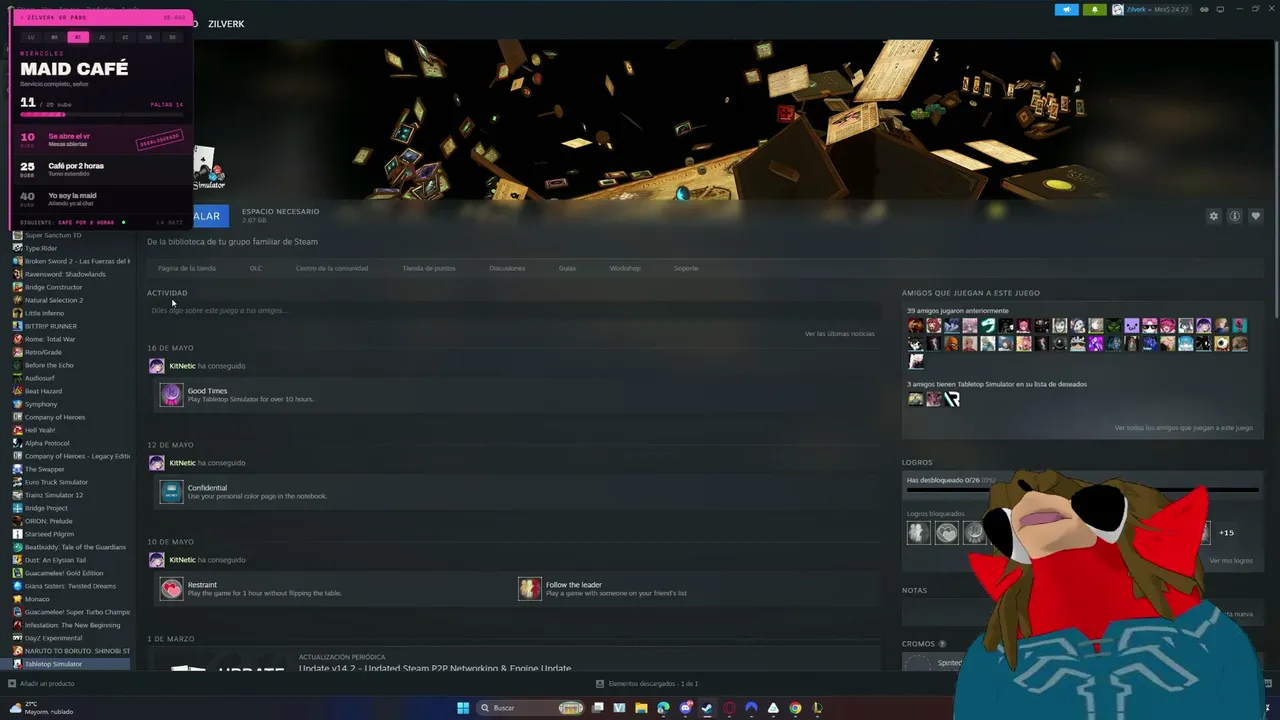This screenshot has width=1280, height=720.
Task: Open File Explorer from the taskbar
Action: pyautogui.click(x=641, y=708)
